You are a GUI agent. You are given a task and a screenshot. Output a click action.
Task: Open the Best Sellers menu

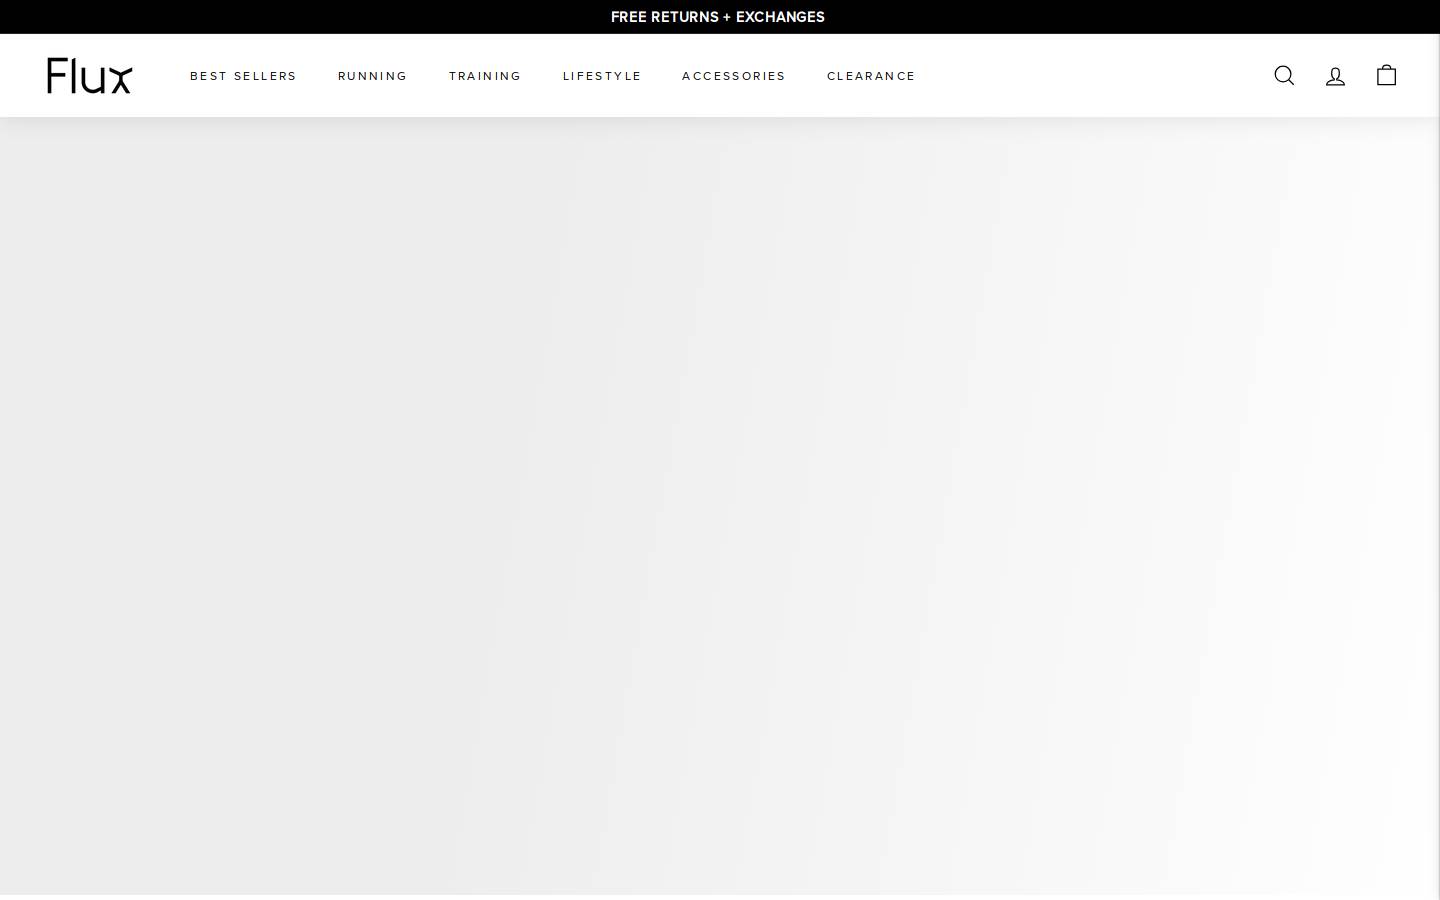(x=243, y=76)
